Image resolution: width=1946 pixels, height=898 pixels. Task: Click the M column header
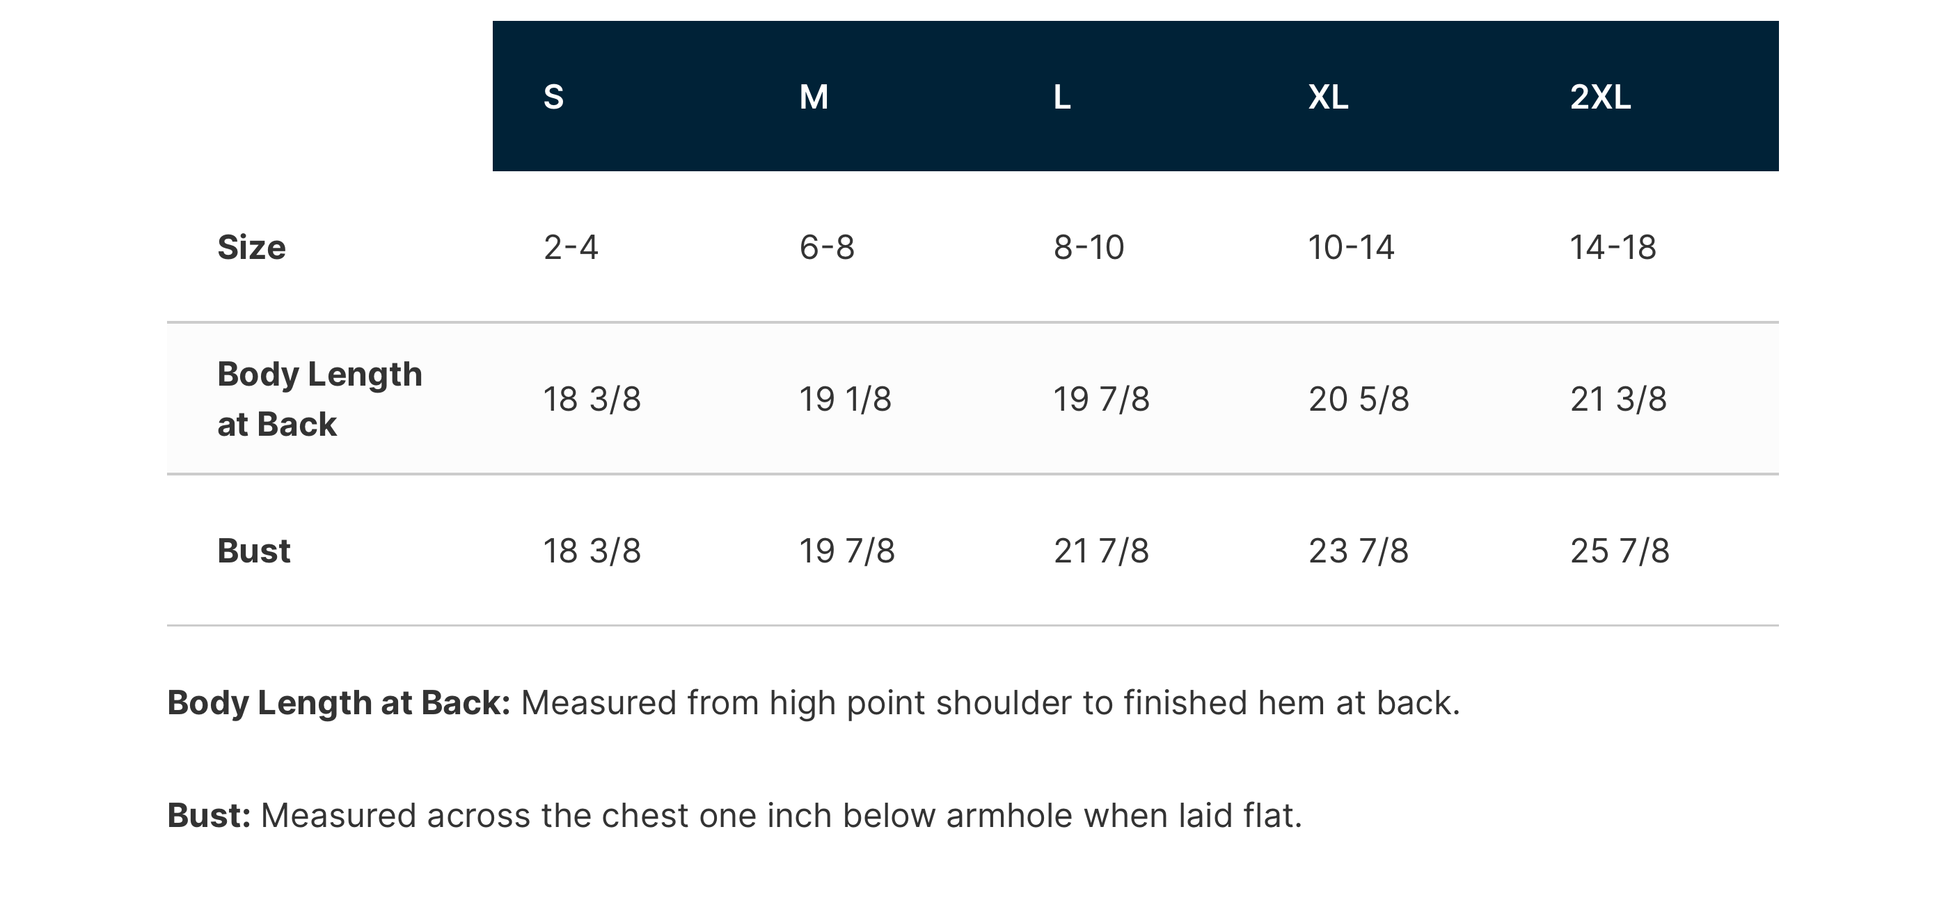[x=814, y=97]
